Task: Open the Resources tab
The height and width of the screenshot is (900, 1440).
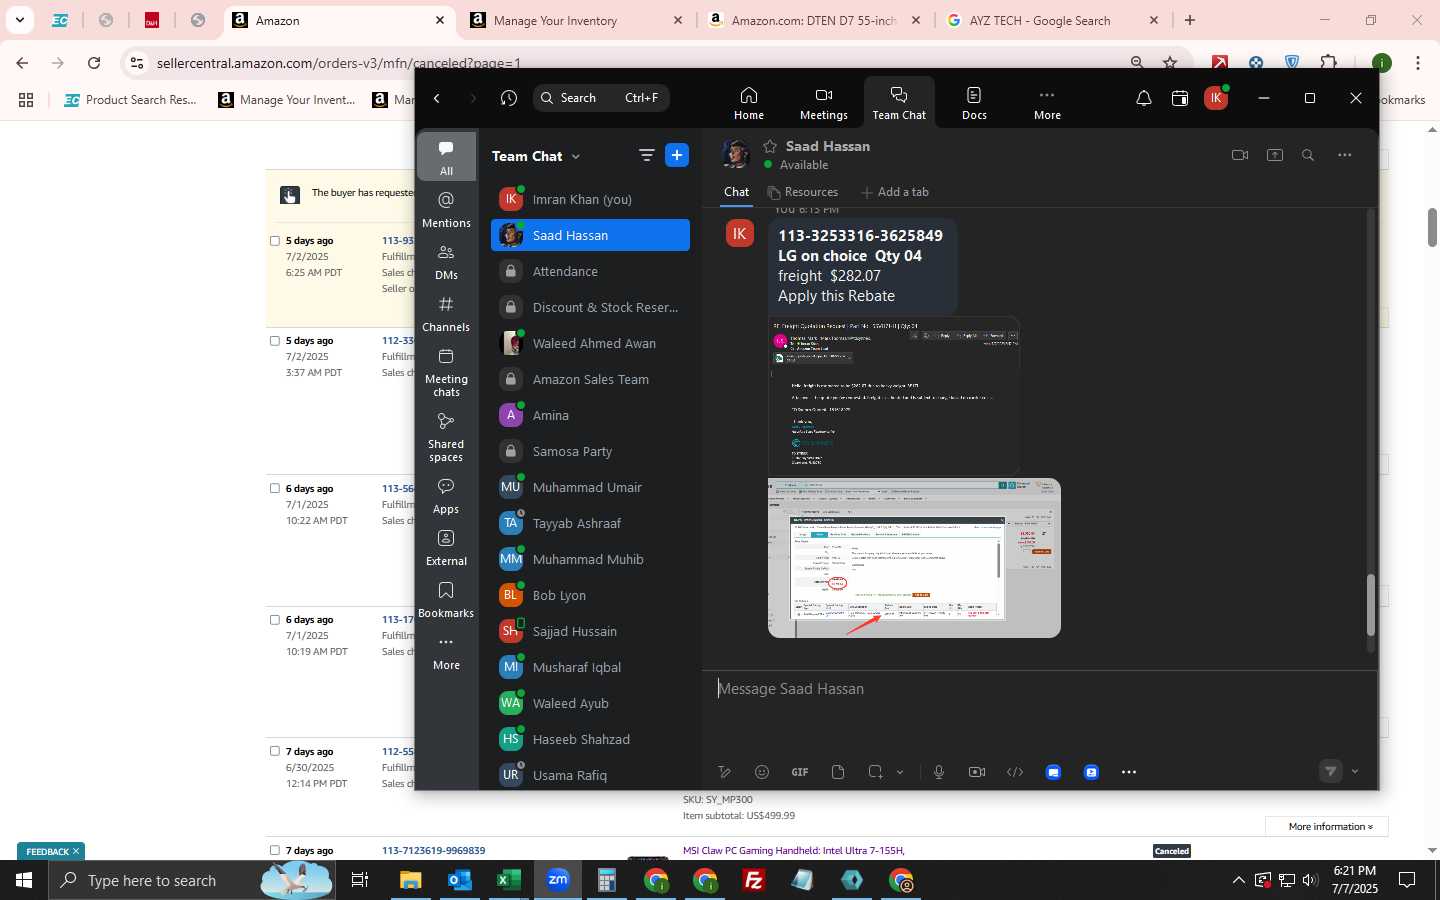Action: tap(802, 192)
